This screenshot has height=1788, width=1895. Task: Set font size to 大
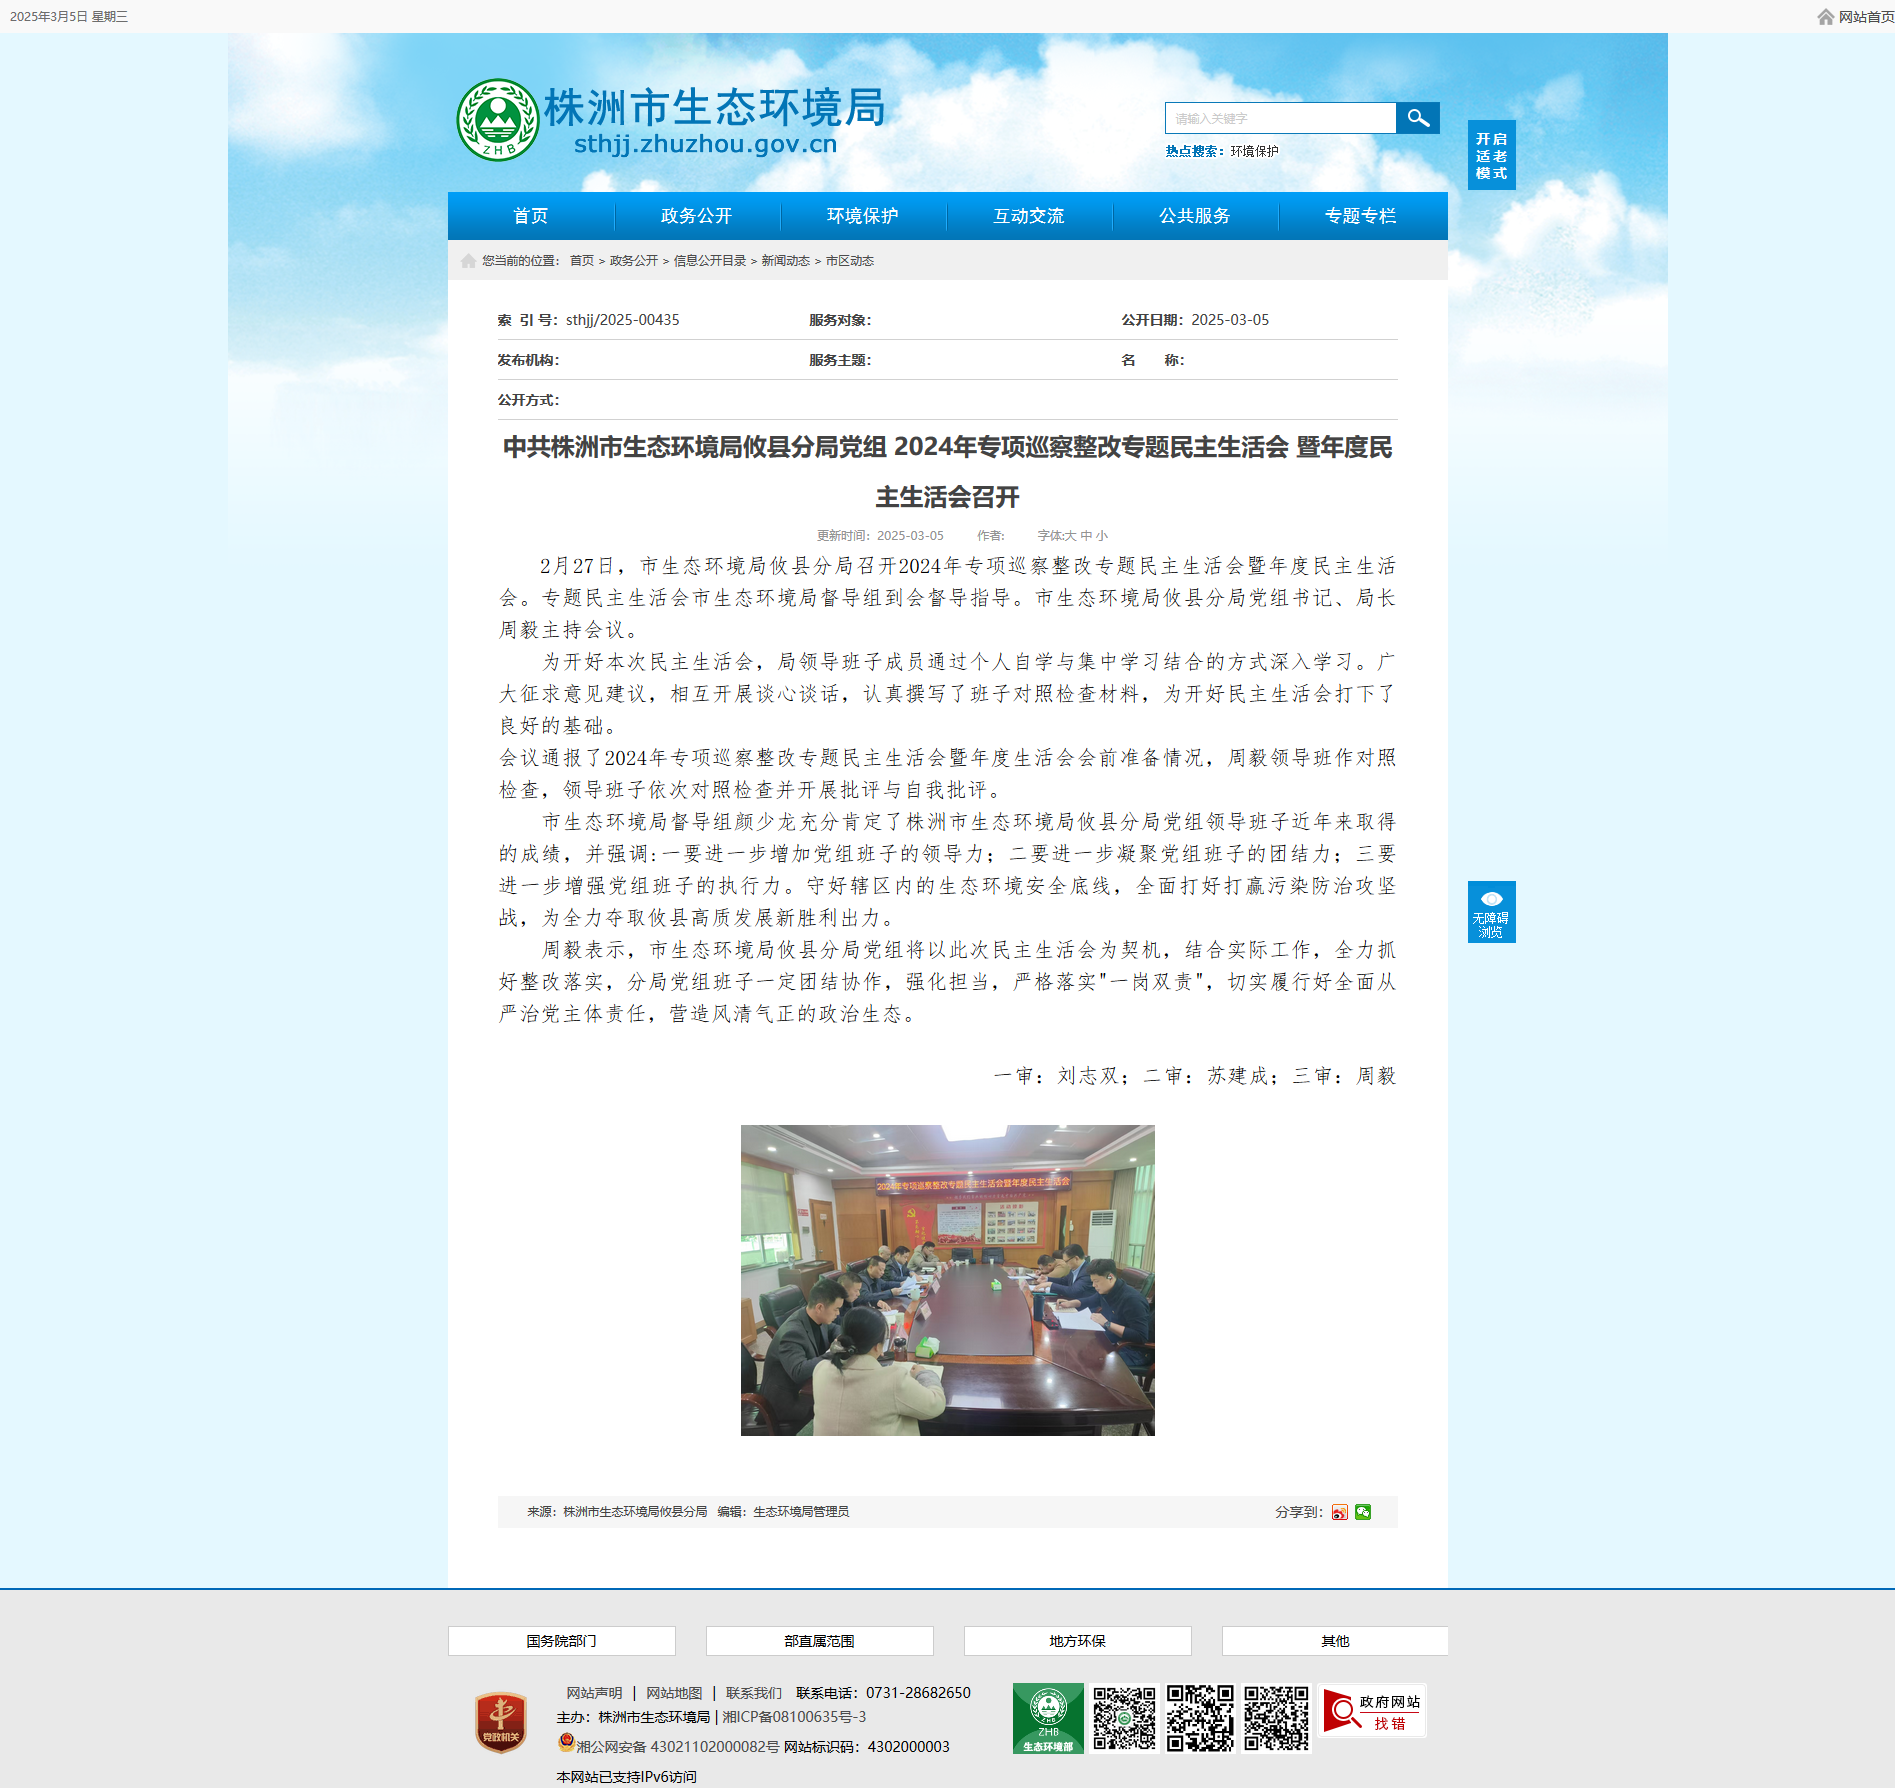[x=1070, y=535]
